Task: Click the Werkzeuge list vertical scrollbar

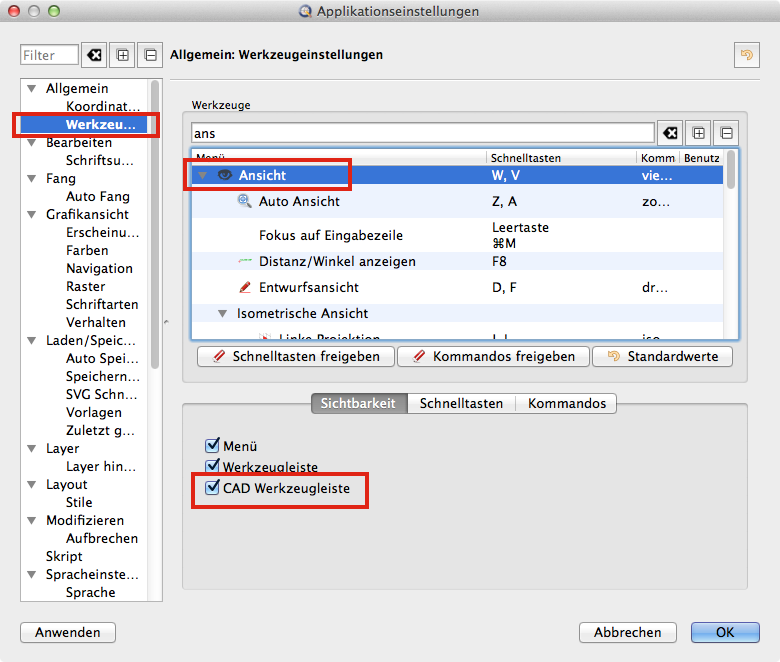Action: [x=732, y=169]
